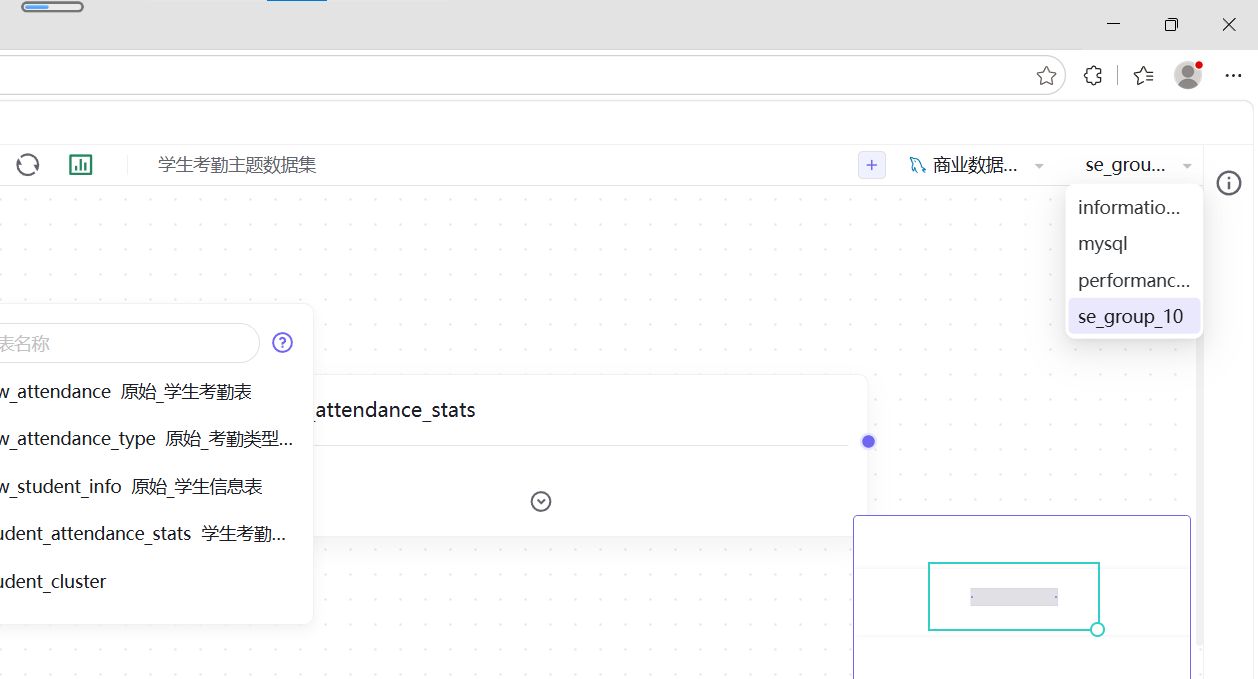Screen dimensions: 1258x679
Task: Open the info panel icon
Action: pyautogui.click(x=1229, y=183)
